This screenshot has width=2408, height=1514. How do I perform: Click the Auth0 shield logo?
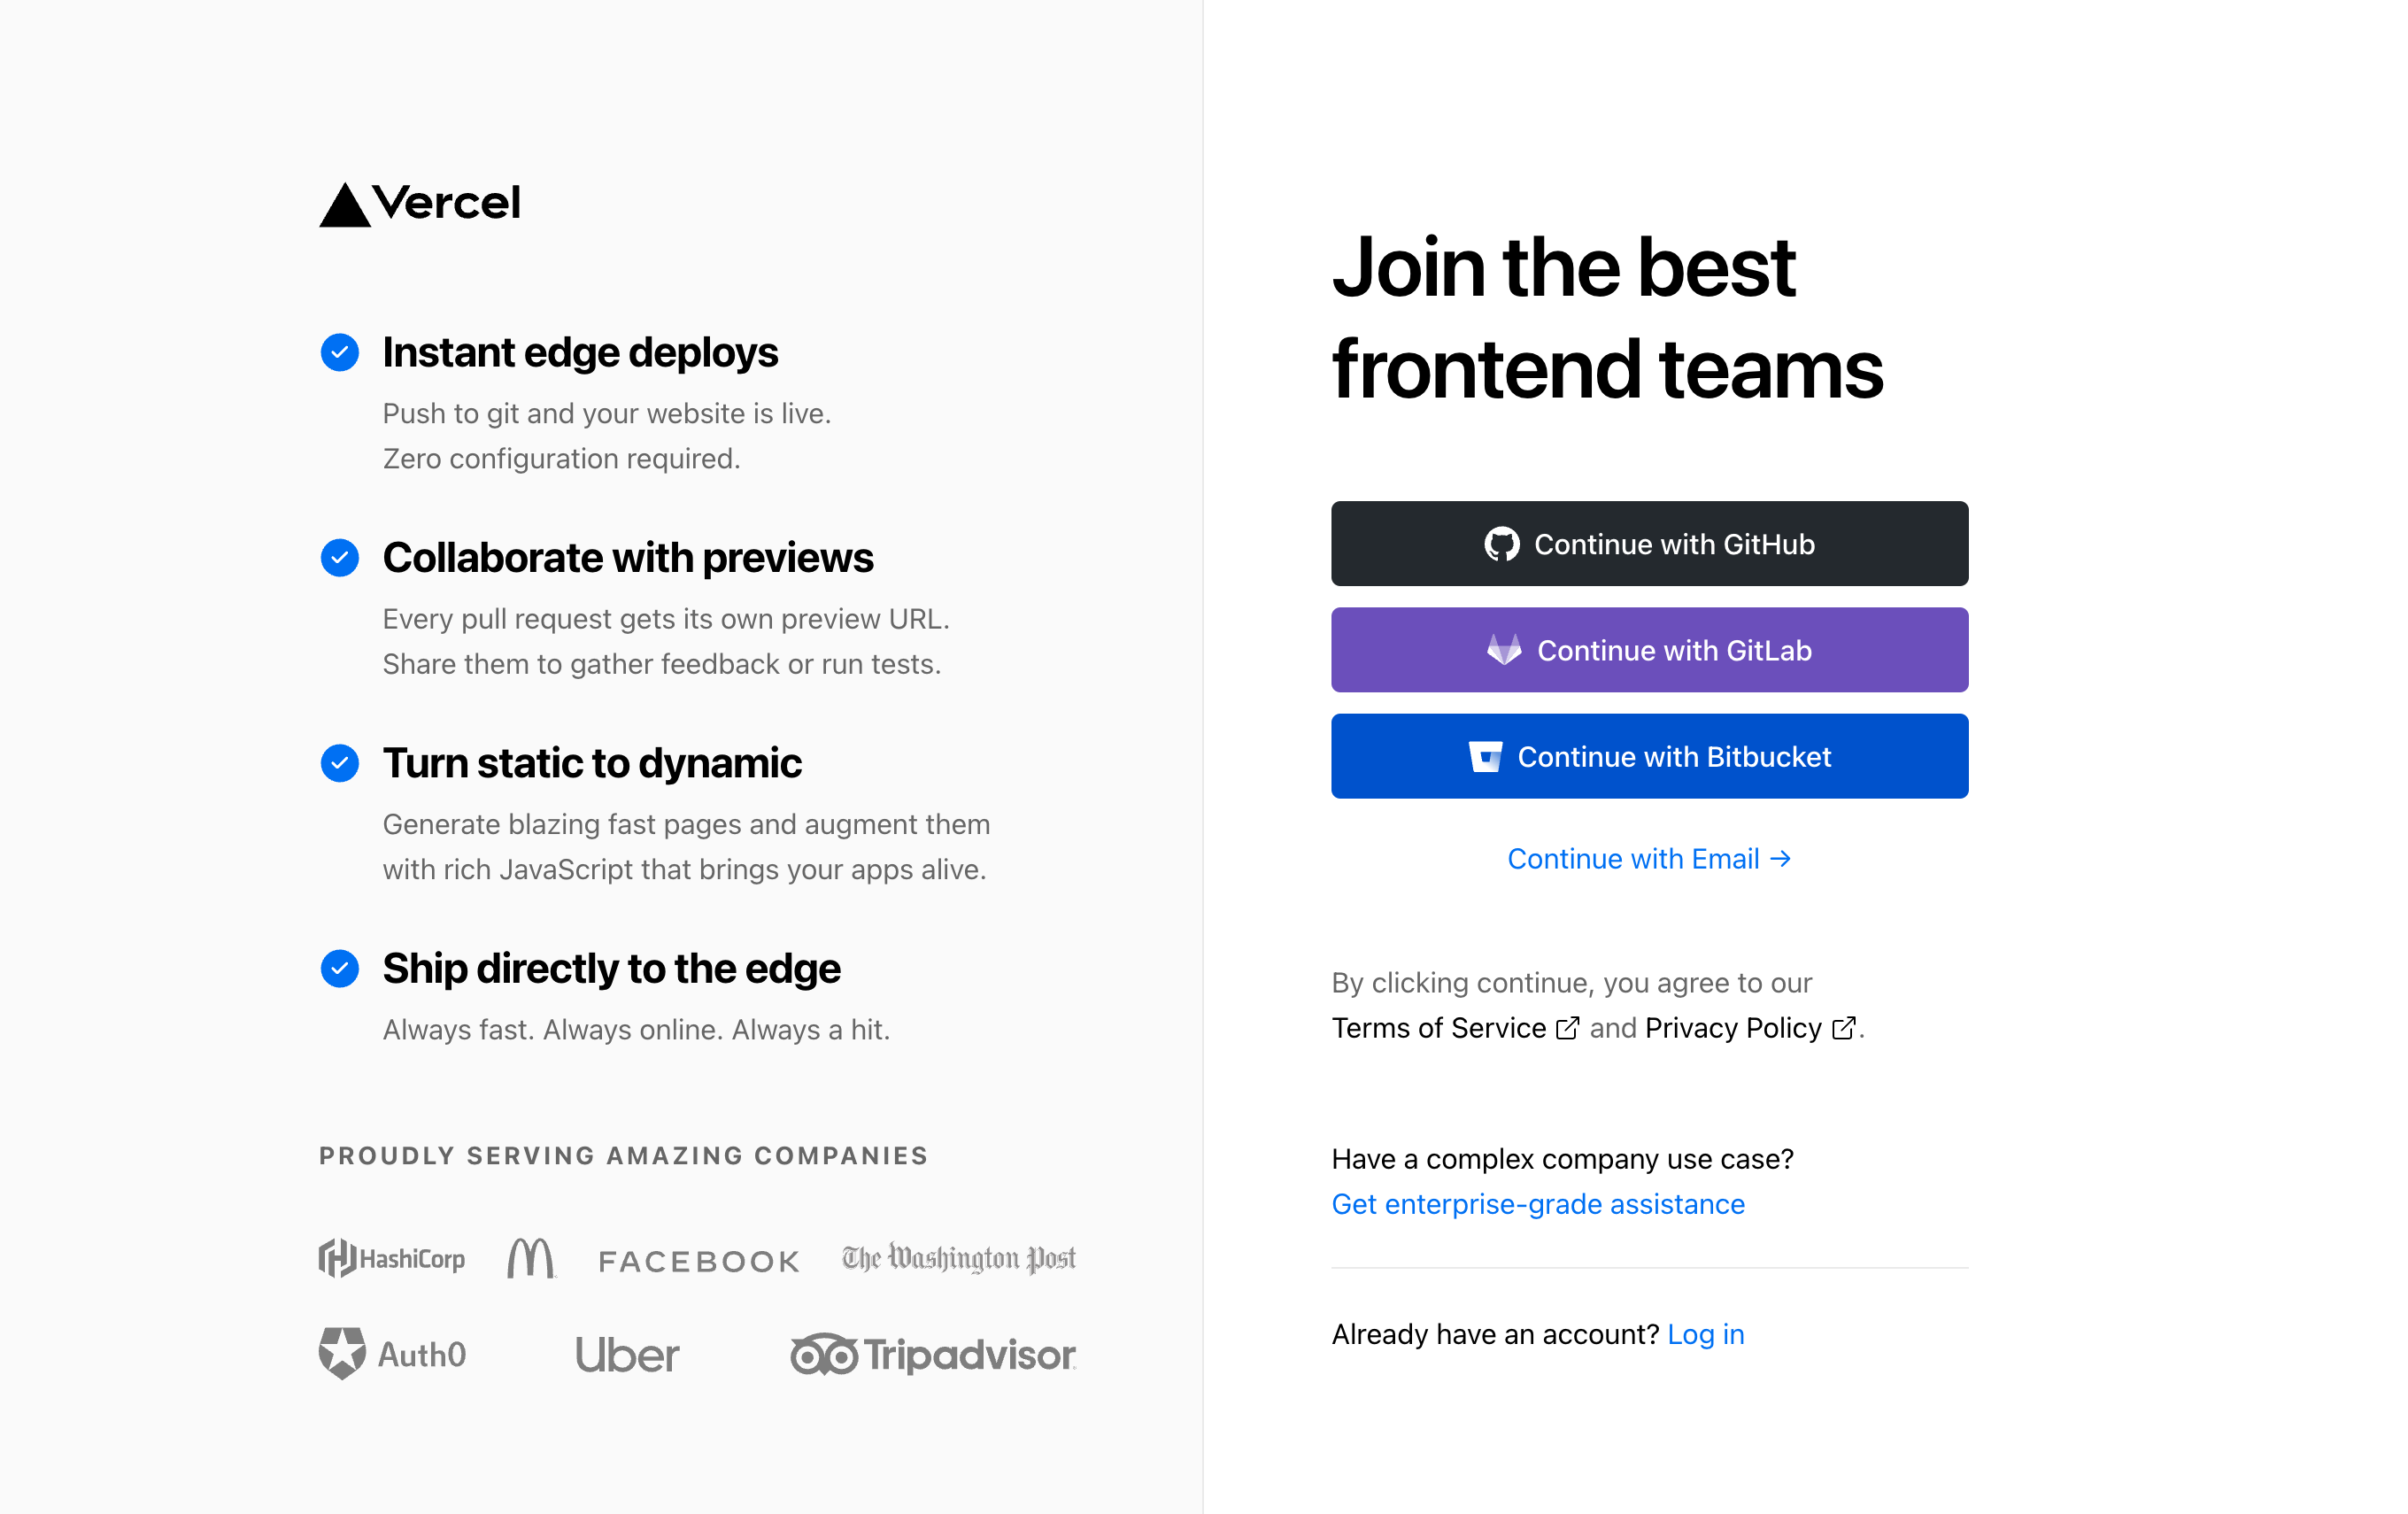(342, 1354)
